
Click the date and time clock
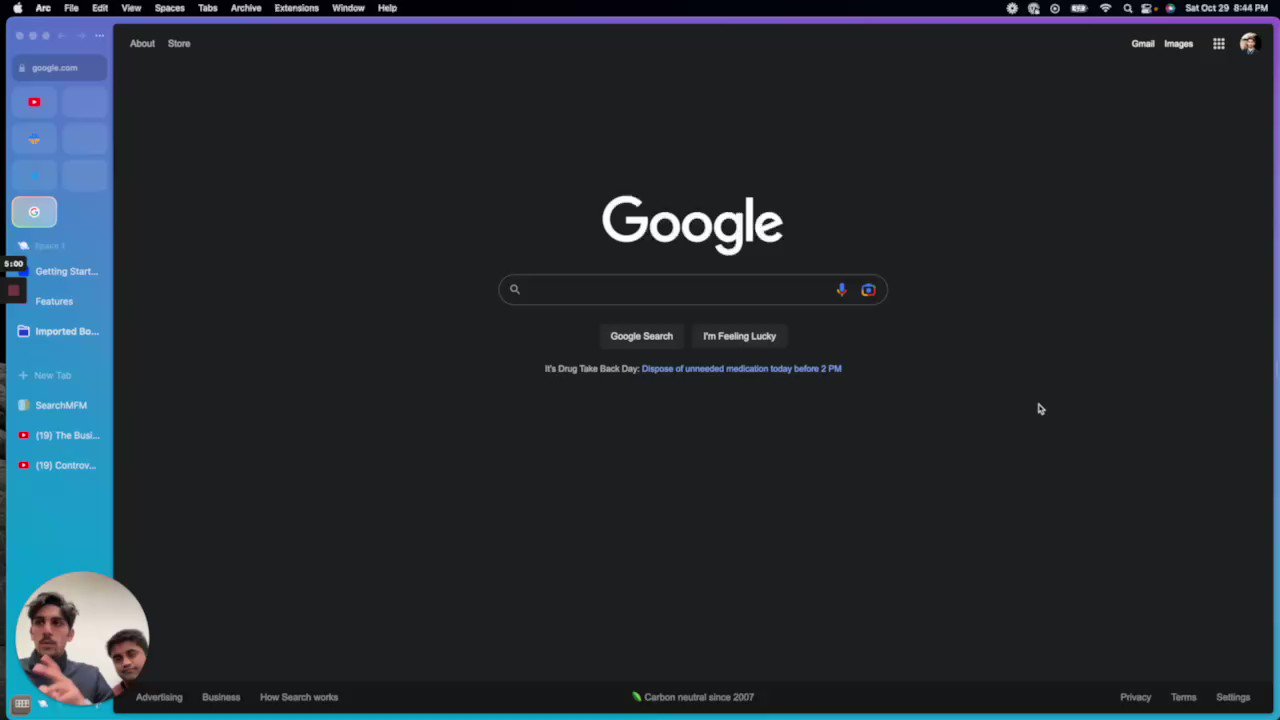pos(1227,8)
